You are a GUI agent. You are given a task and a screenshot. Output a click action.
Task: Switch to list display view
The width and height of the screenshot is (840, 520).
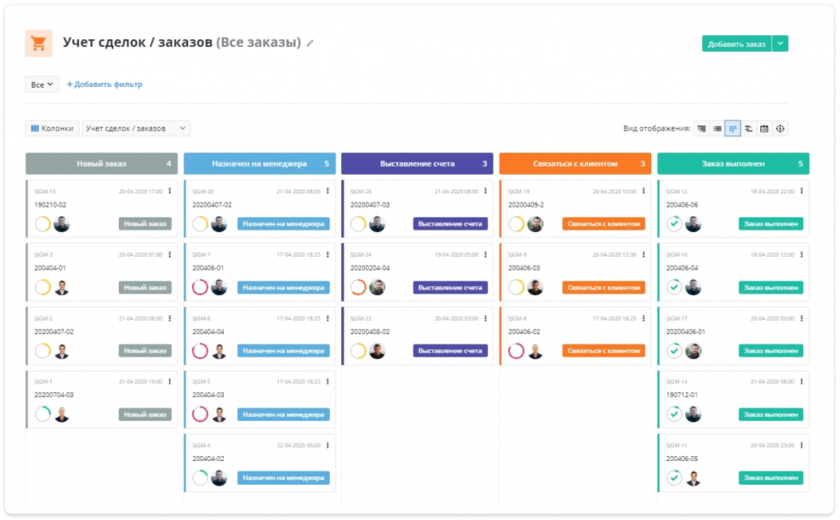717,128
